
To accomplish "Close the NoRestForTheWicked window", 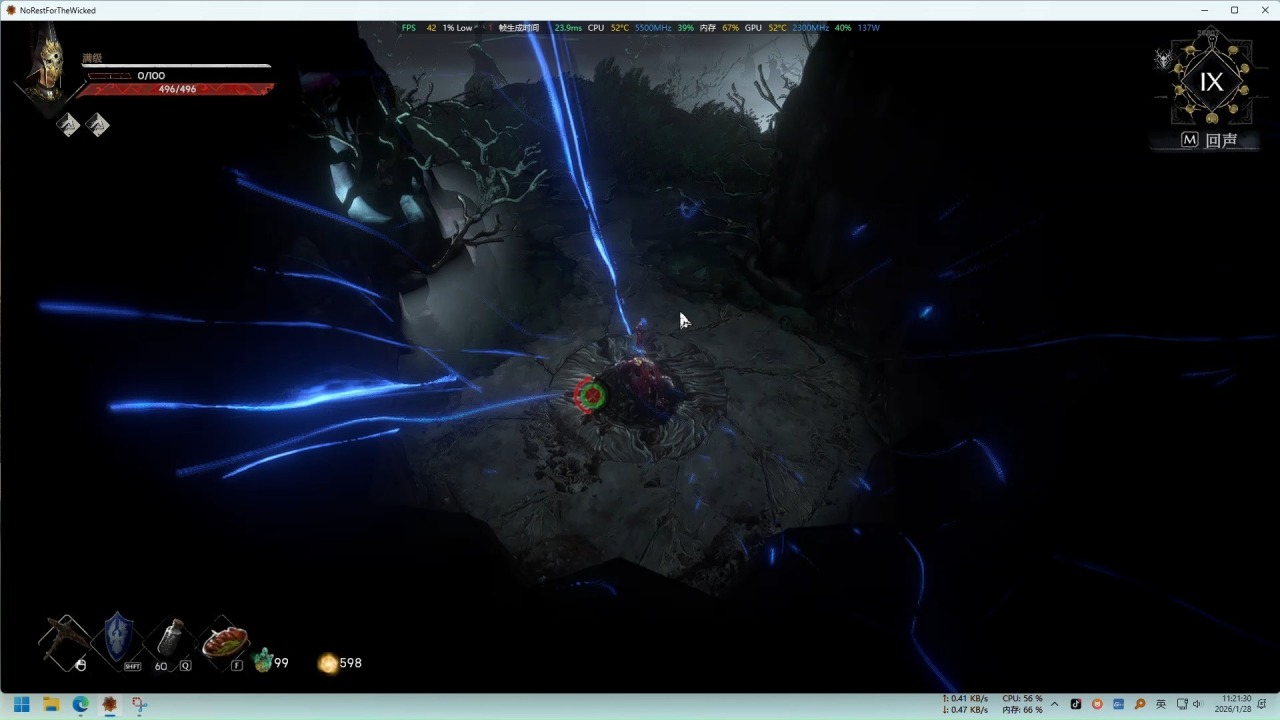I will pyautogui.click(x=1264, y=10).
